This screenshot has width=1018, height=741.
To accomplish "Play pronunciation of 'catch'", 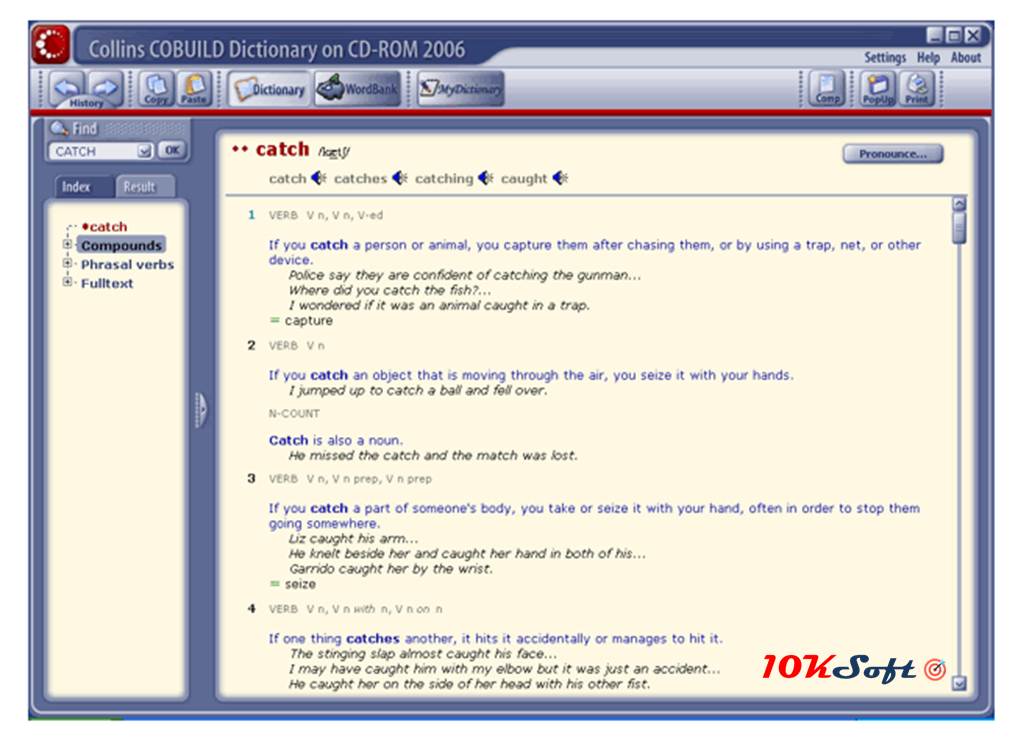I will click(x=318, y=178).
